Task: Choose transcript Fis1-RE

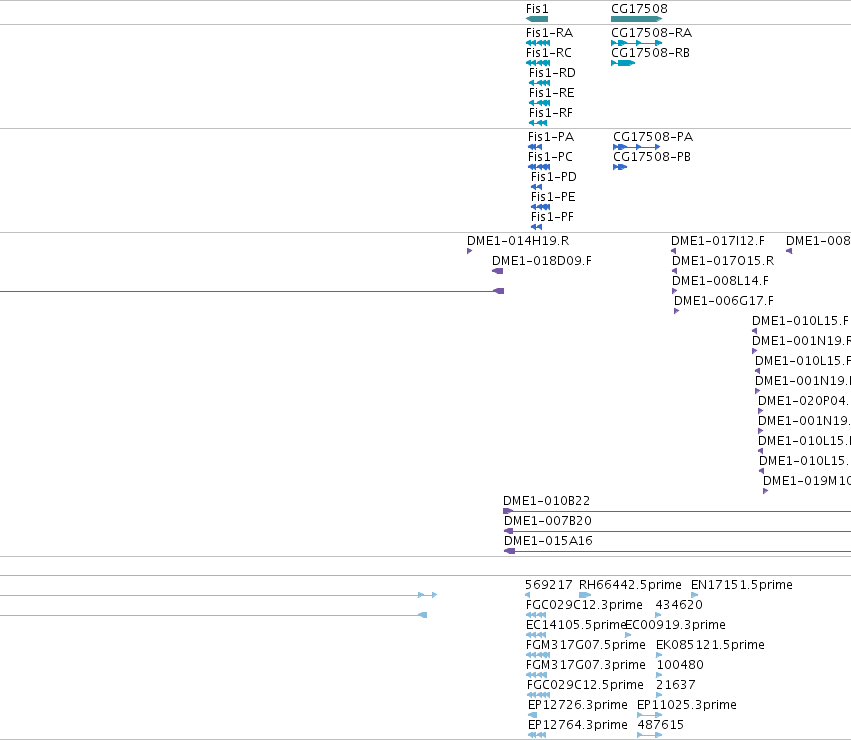Action: click(x=551, y=93)
